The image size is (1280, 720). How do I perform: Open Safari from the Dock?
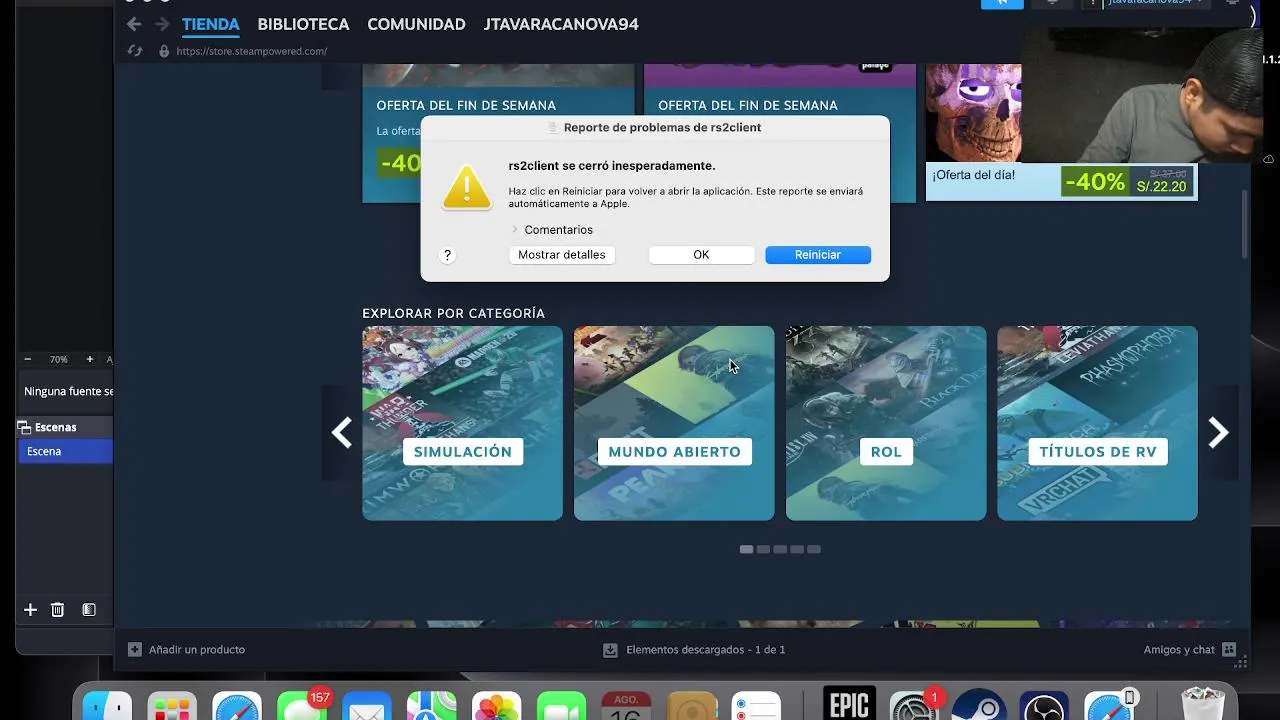pyautogui.click(x=237, y=708)
